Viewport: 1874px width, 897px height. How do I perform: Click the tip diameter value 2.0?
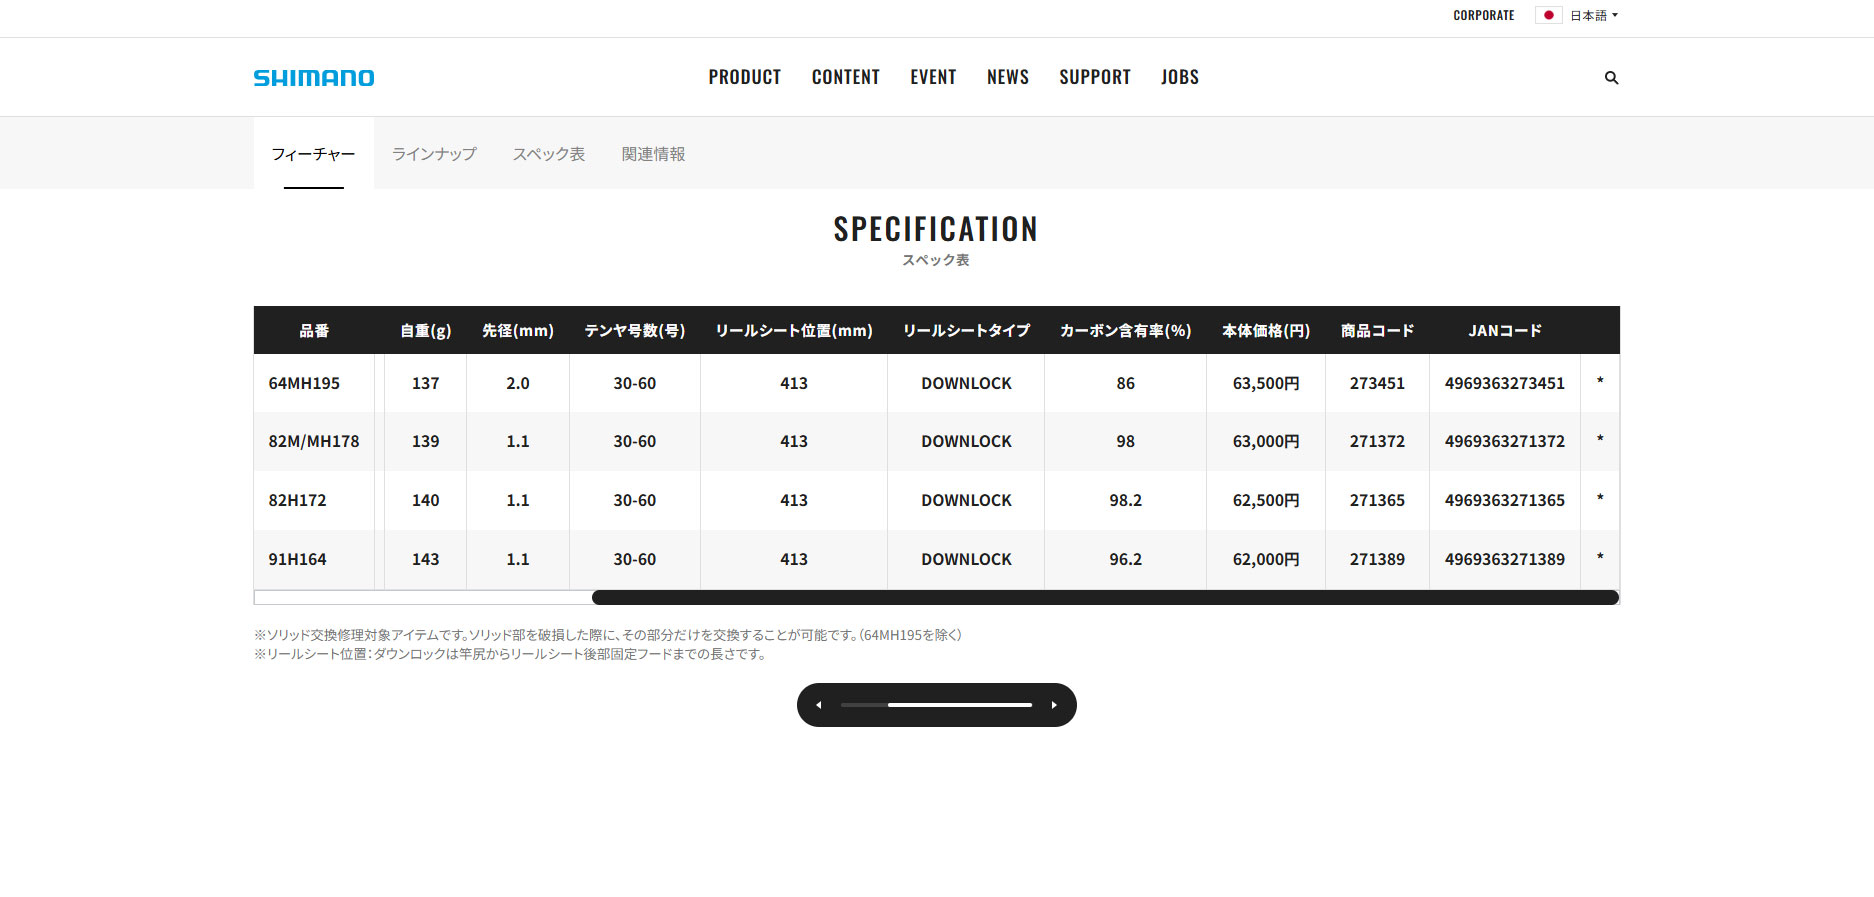(518, 383)
